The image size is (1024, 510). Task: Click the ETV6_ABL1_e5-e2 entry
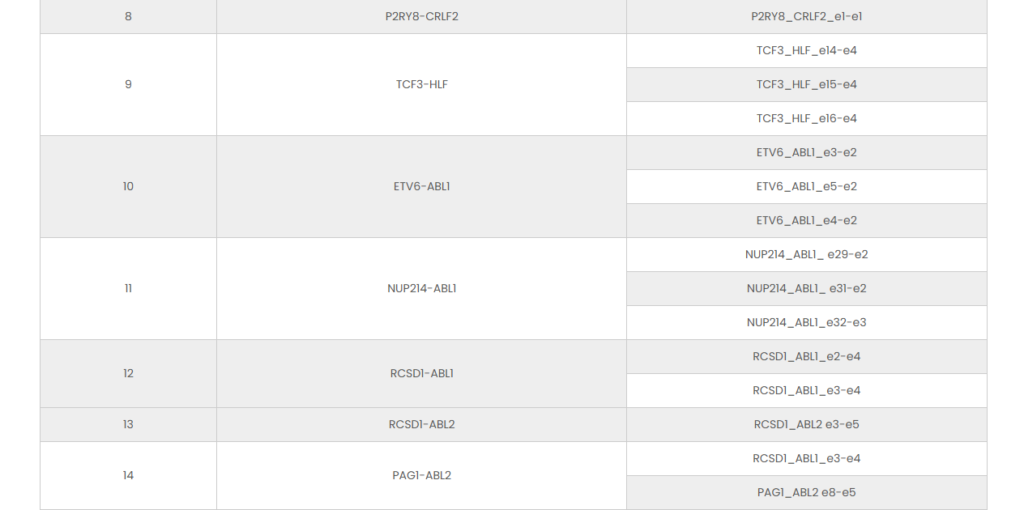pos(806,187)
